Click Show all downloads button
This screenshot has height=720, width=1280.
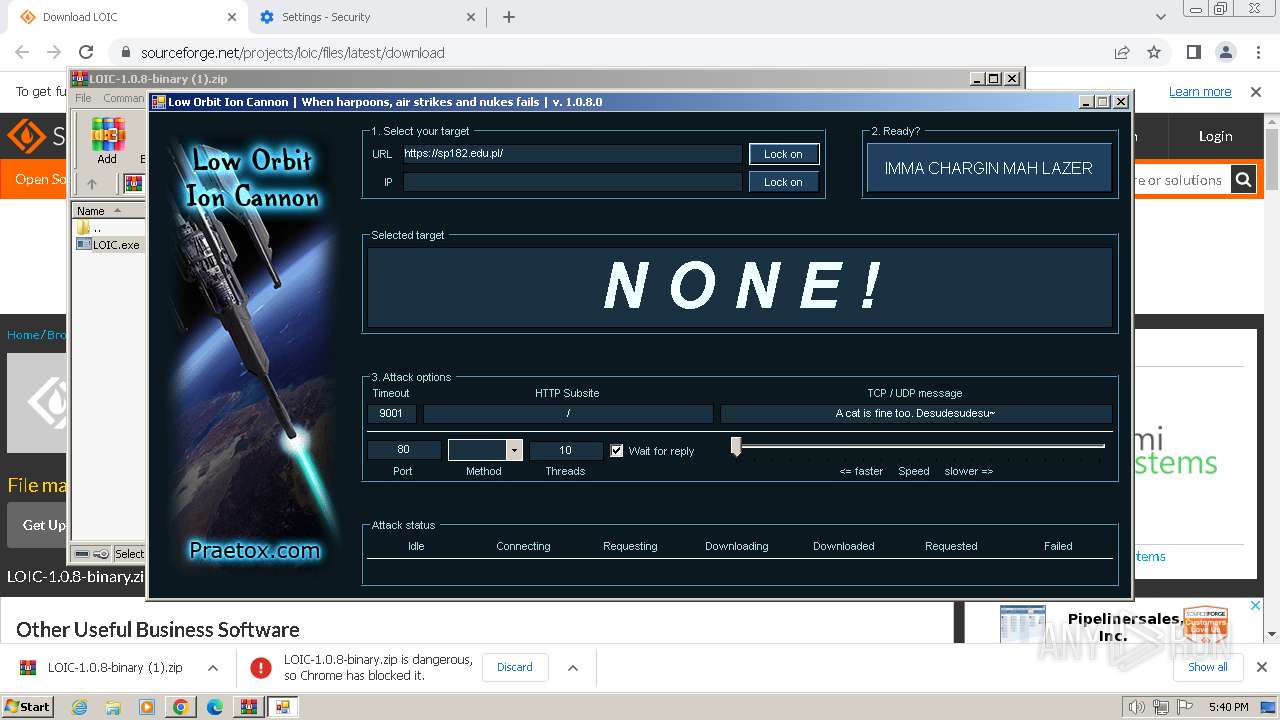[1207, 667]
